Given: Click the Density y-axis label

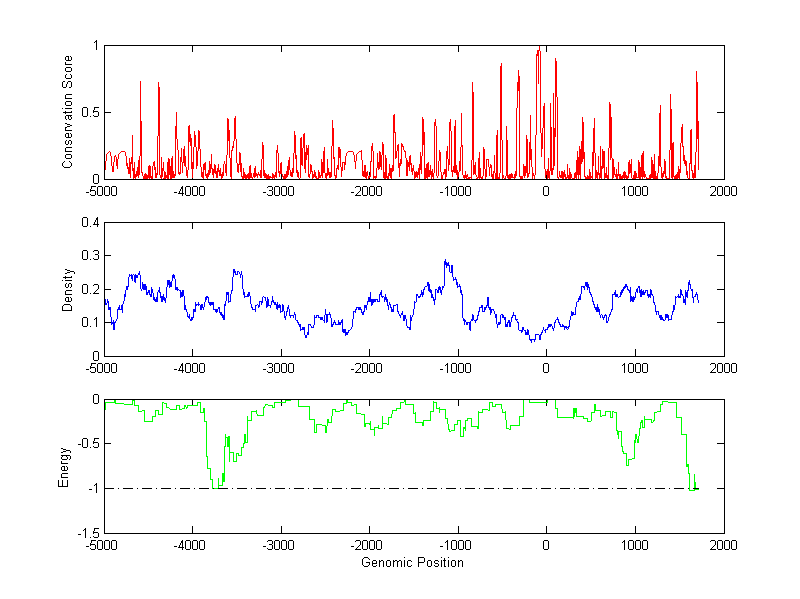Looking at the screenshot, I should click(68, 289).
